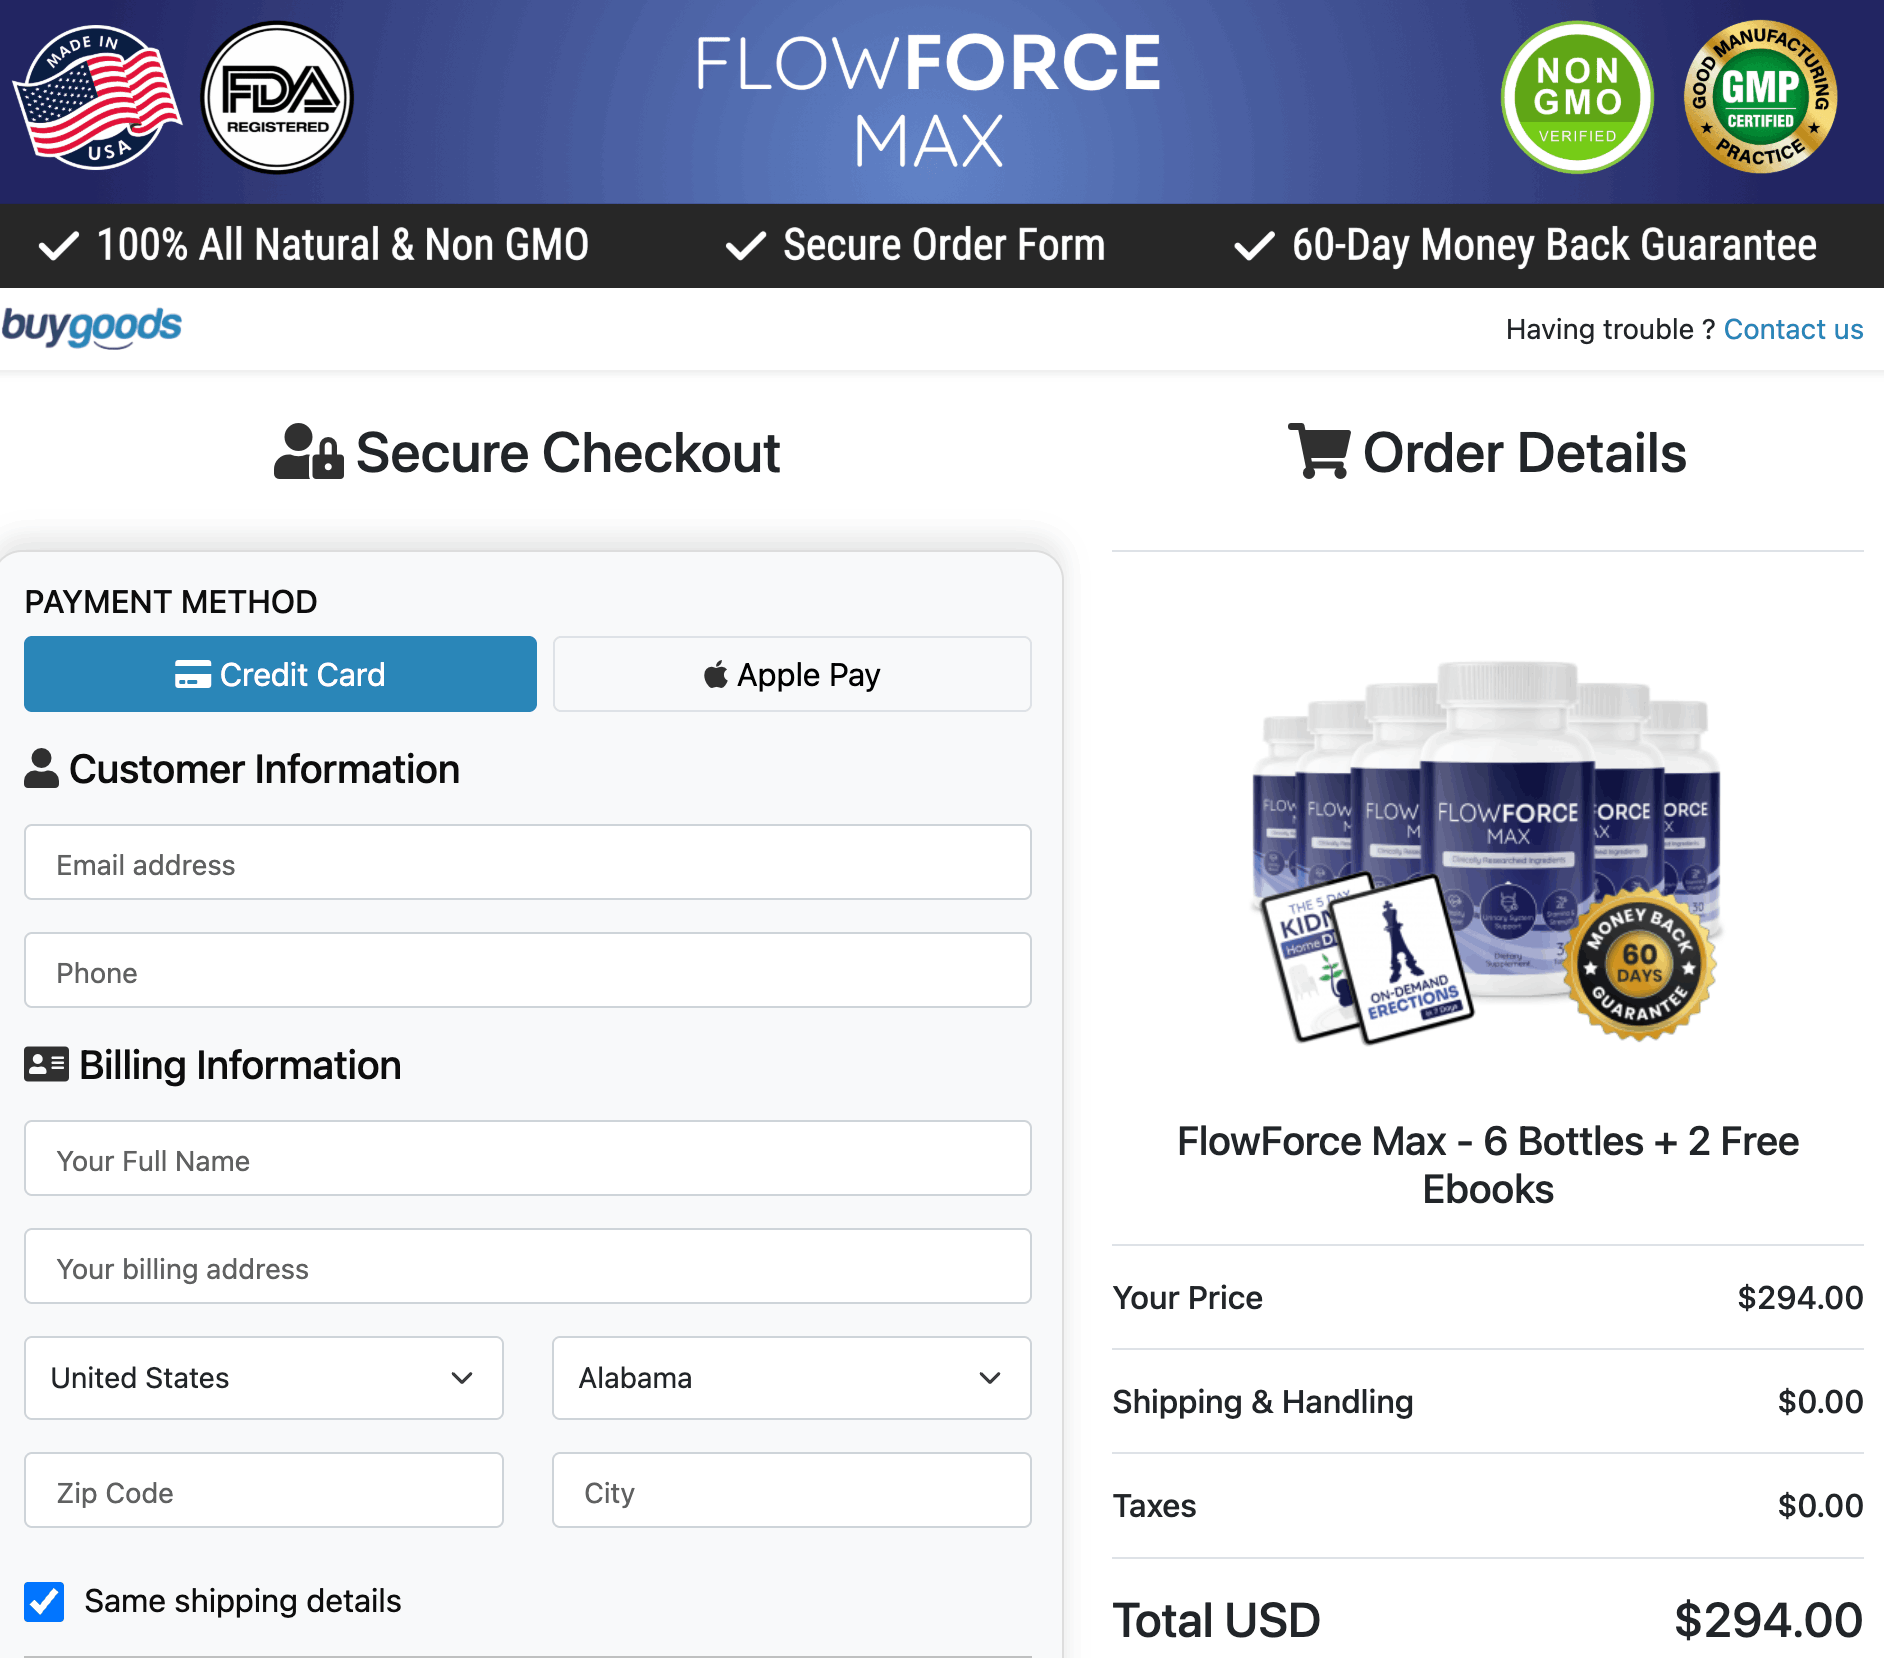Screen dimensions: 1884x1658
Task: Switch payment to Apple Pay
Action: tap(791, 674)
